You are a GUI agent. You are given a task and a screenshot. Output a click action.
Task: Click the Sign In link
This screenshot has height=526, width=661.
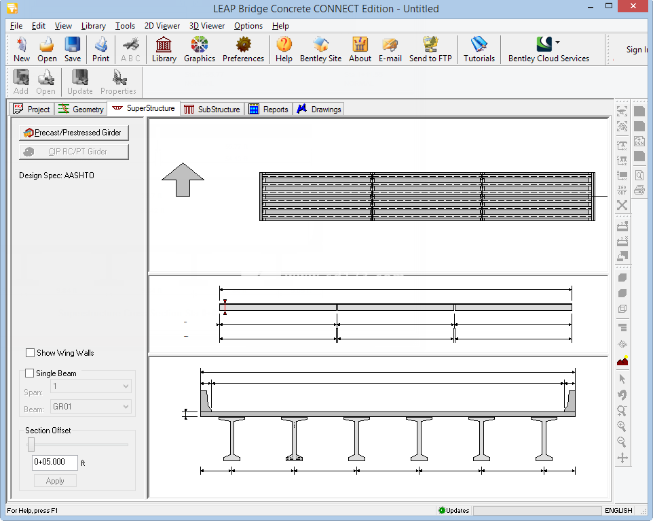pyautogui.click(x=637, y=49)
